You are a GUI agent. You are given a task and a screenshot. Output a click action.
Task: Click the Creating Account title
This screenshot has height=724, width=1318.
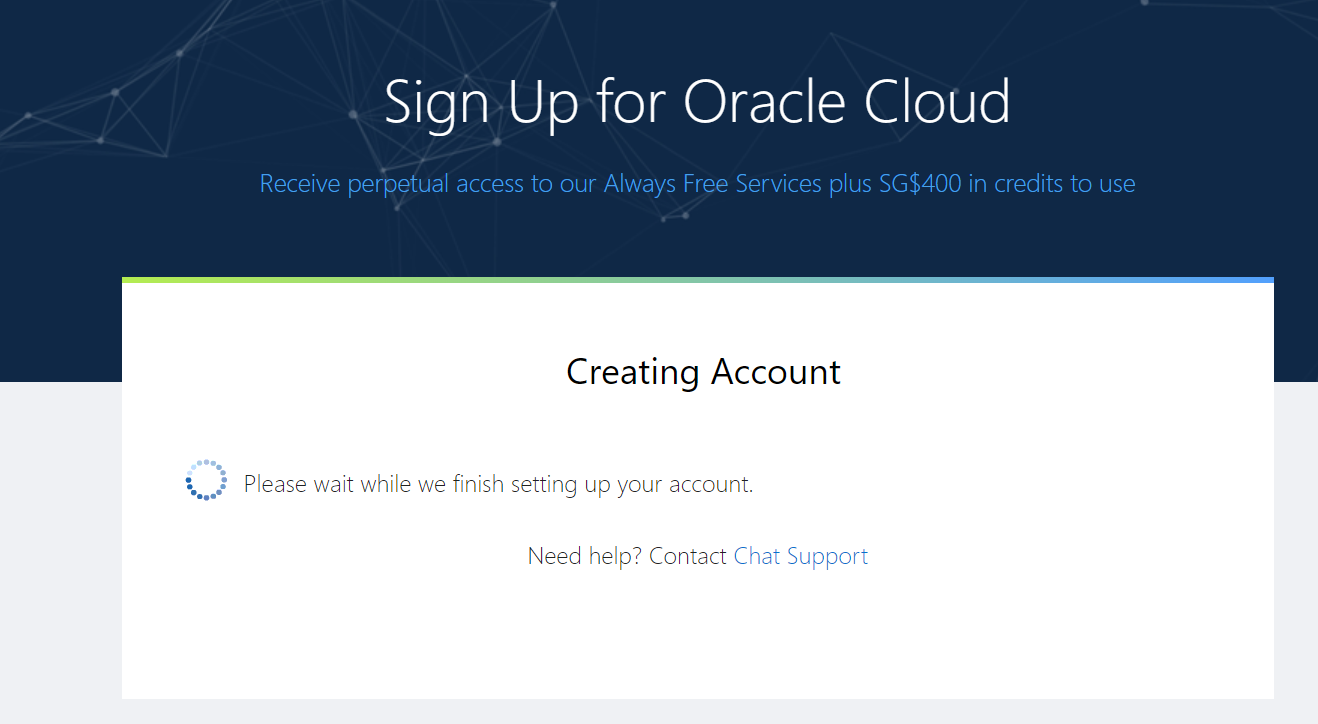[703, 371]
